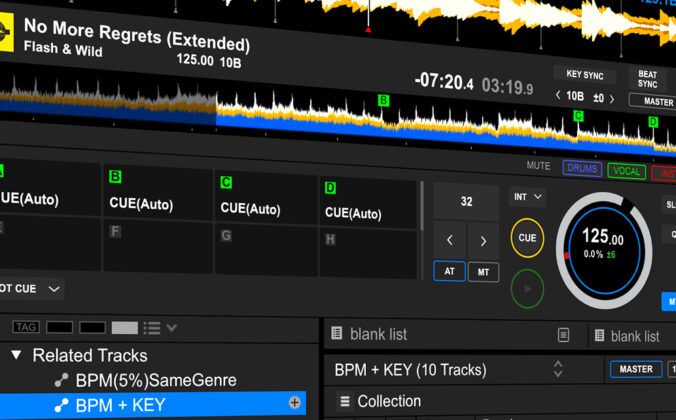Click the right beat jump arrow

[x=483, y=240]
